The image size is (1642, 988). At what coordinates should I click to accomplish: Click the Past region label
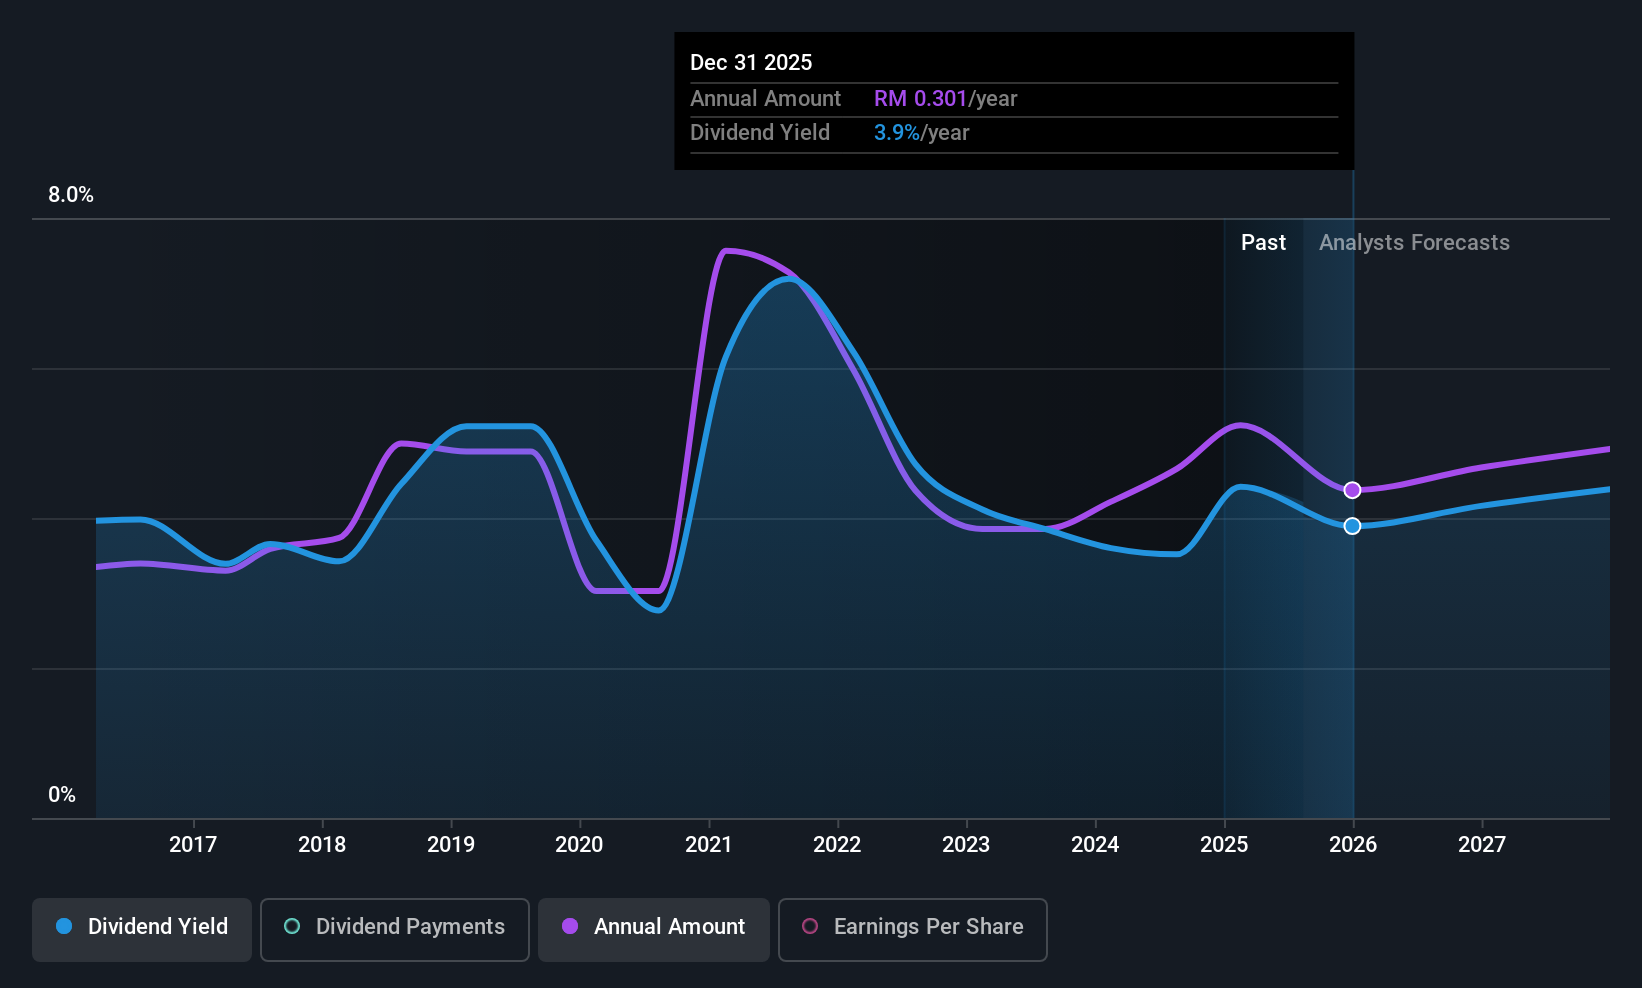coord(1263,243)
